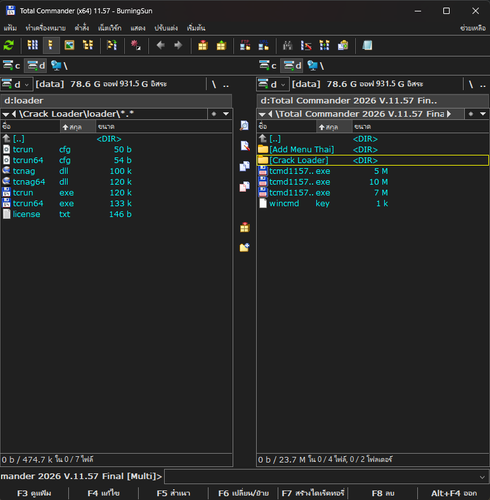Enable thumbnail view in the toolbar
This screenshot has width=490, height=500.
69,45
